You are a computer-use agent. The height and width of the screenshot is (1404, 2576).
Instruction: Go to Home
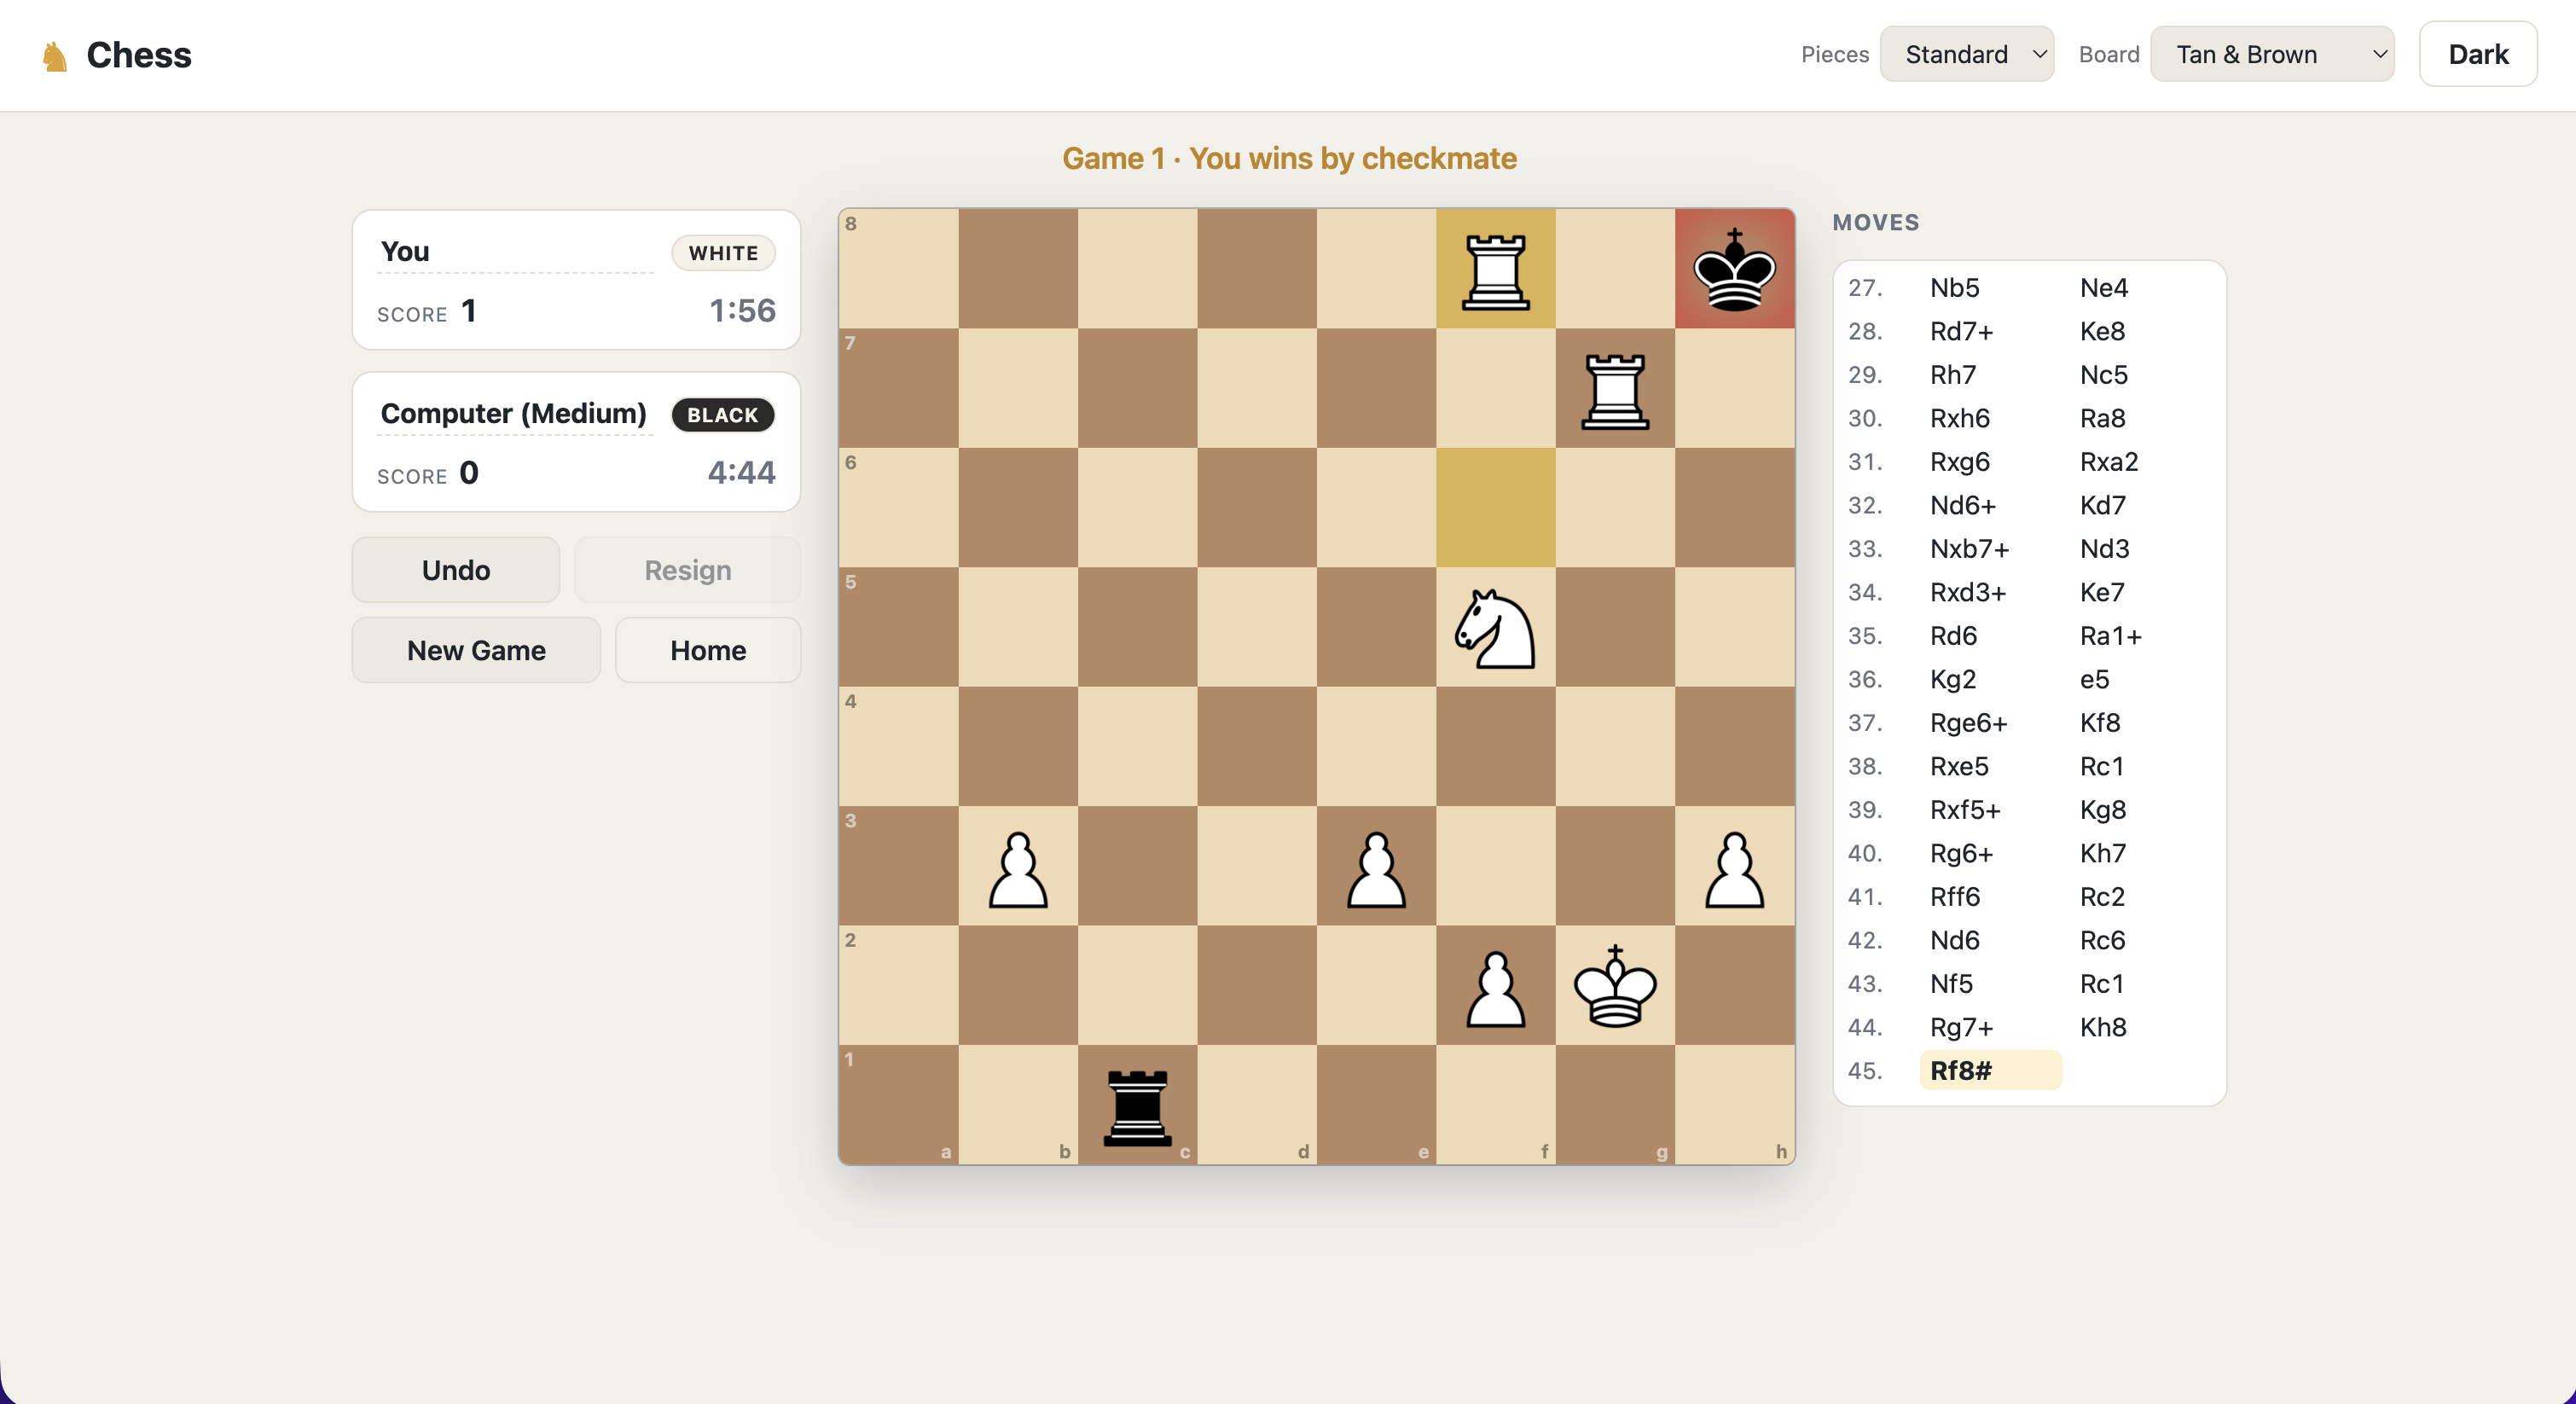tap(708, 650)
